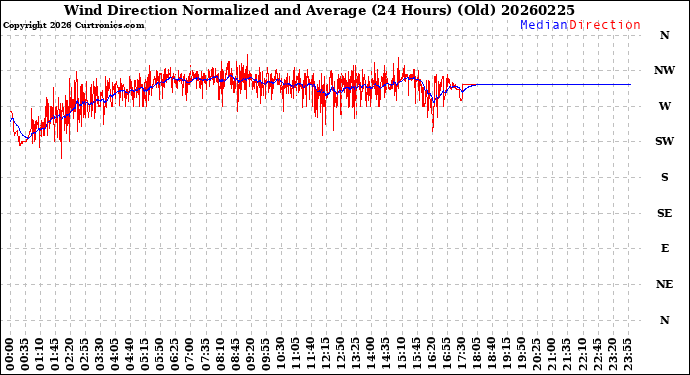Image resolution: width=690 pixels, height=375 pixels.
Task: Click the 02:55 time label
Action: point(84,354)
